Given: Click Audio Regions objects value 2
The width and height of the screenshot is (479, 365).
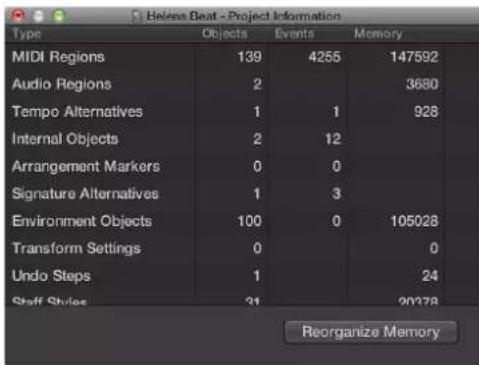Looking at the screenshot, I should 257,84.
